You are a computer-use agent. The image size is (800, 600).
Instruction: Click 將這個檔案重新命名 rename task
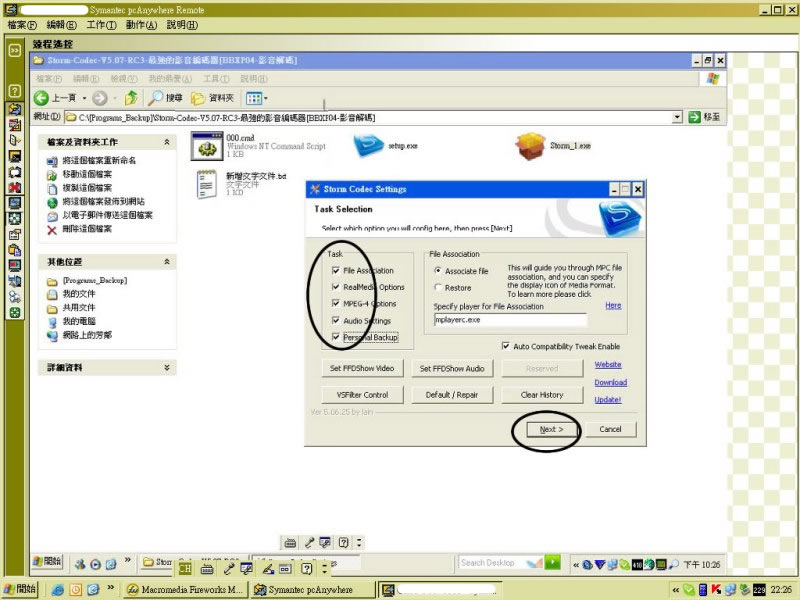pos(98,161)
